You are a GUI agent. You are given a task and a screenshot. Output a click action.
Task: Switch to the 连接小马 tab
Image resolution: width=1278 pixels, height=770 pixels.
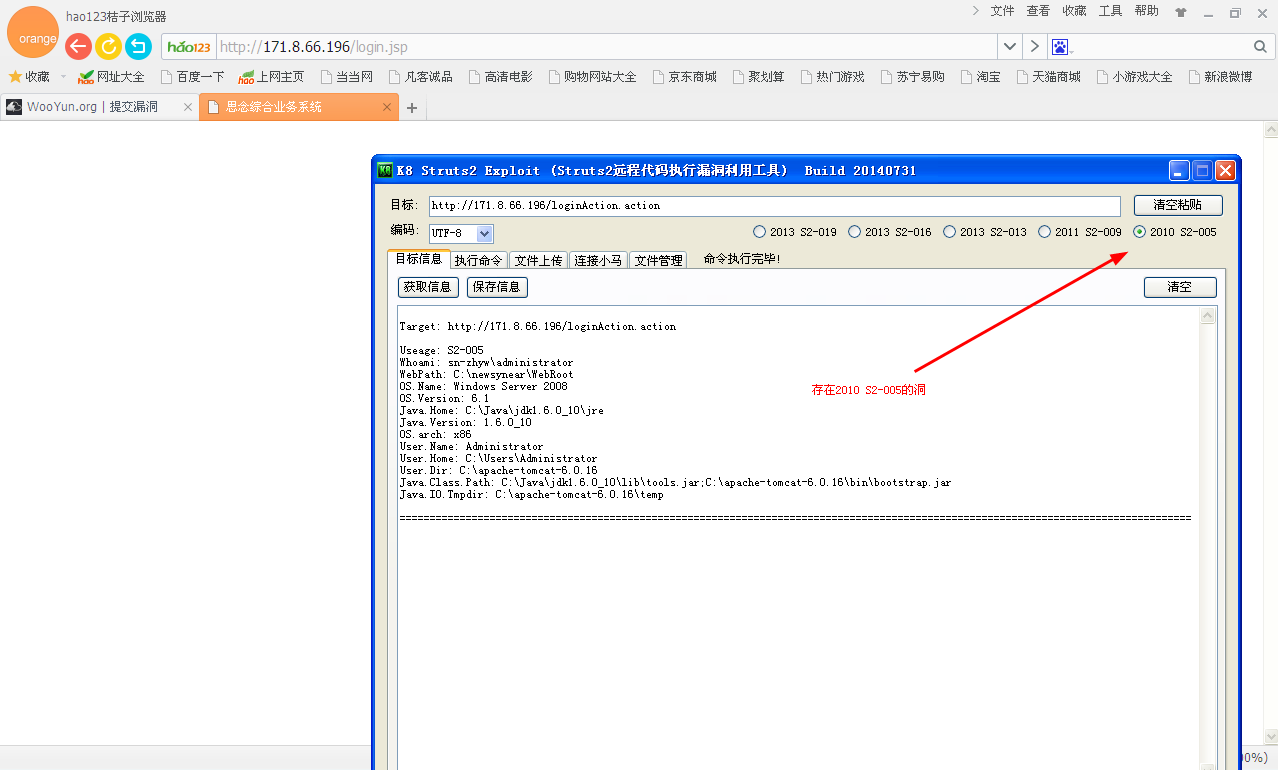click(x=598, y=260)
